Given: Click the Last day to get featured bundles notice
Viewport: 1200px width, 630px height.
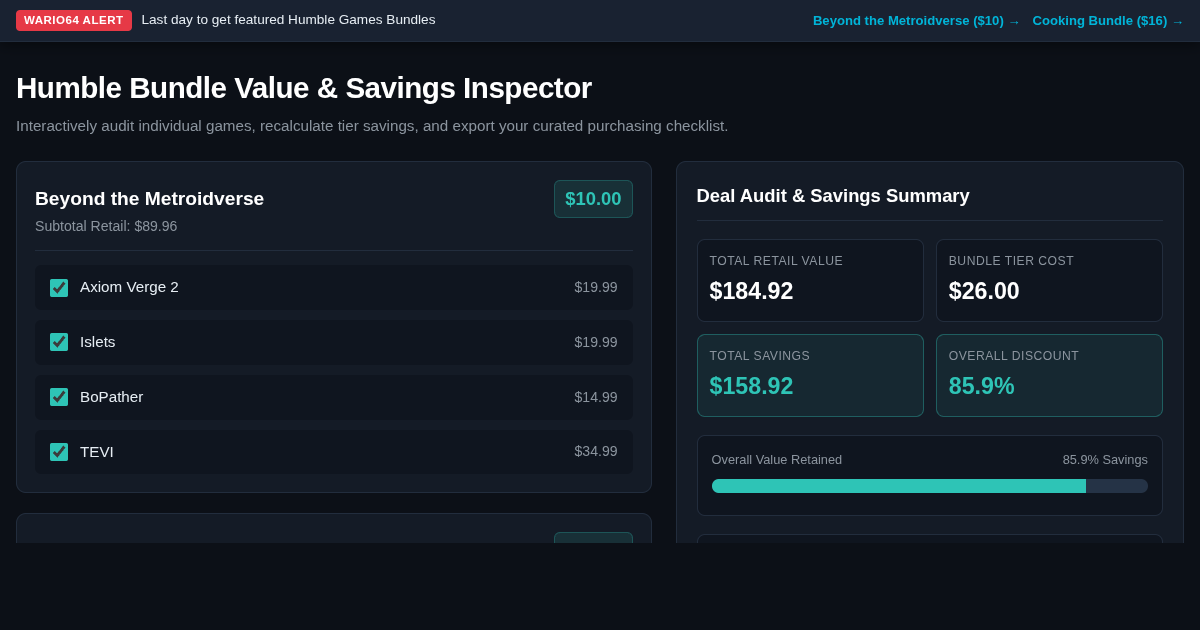Looking at the screenshot, I should (289, 20).
